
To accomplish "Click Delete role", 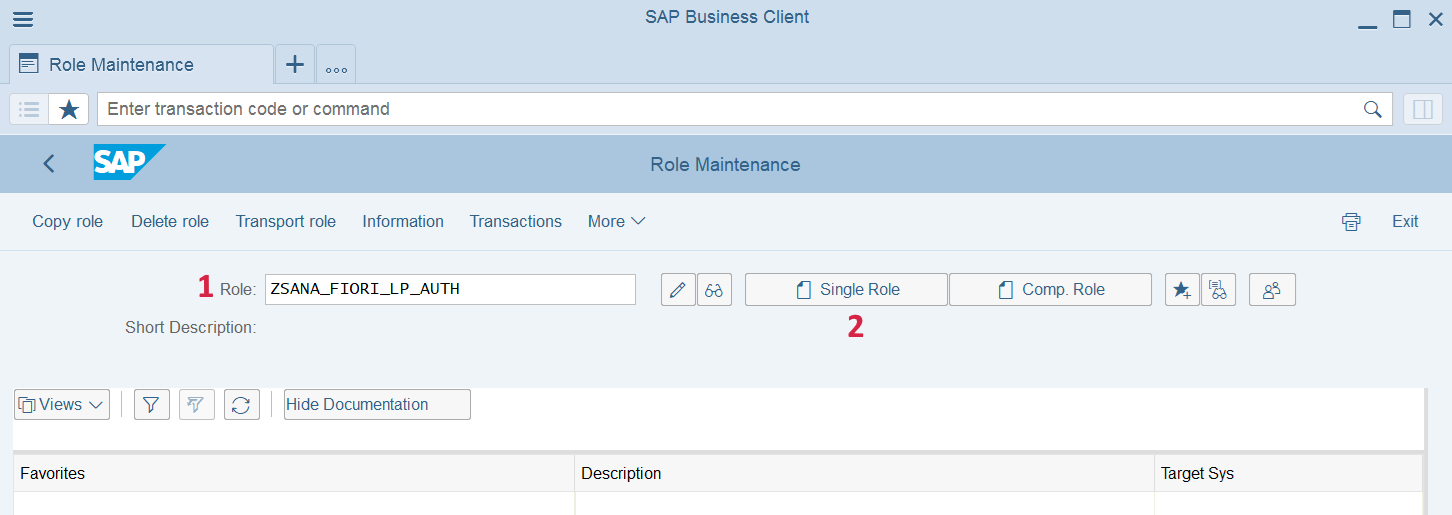I will coord(170,222).
